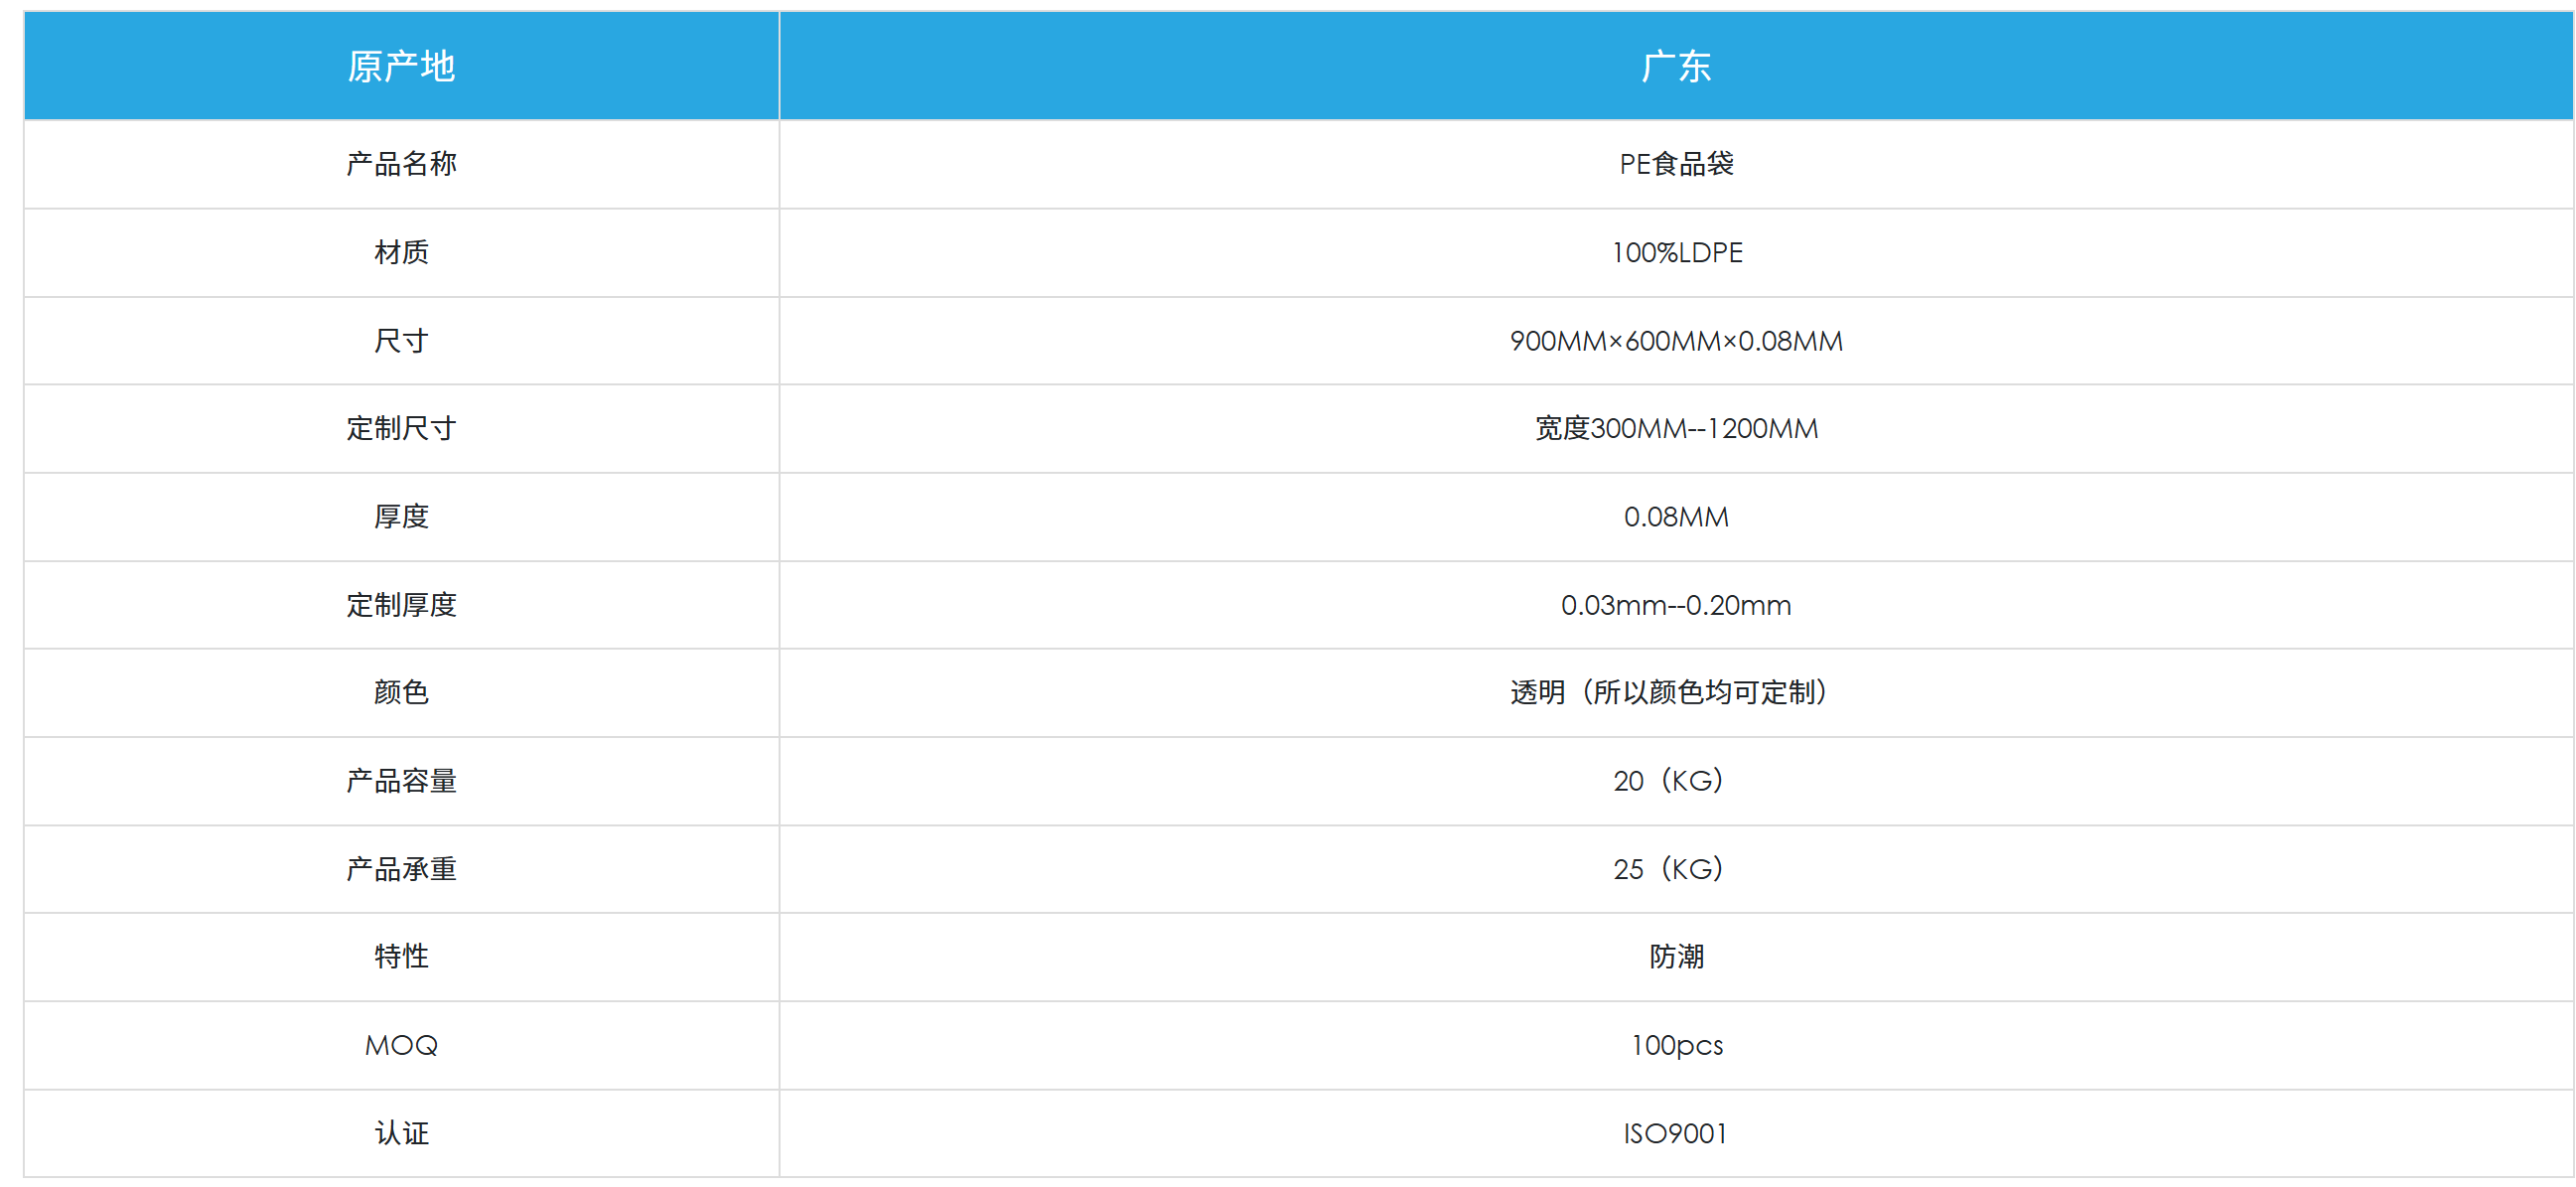This screenshot has height=1187, width=2576.
Task: Select the 特性 row label
Action: (x=401, y=956)
